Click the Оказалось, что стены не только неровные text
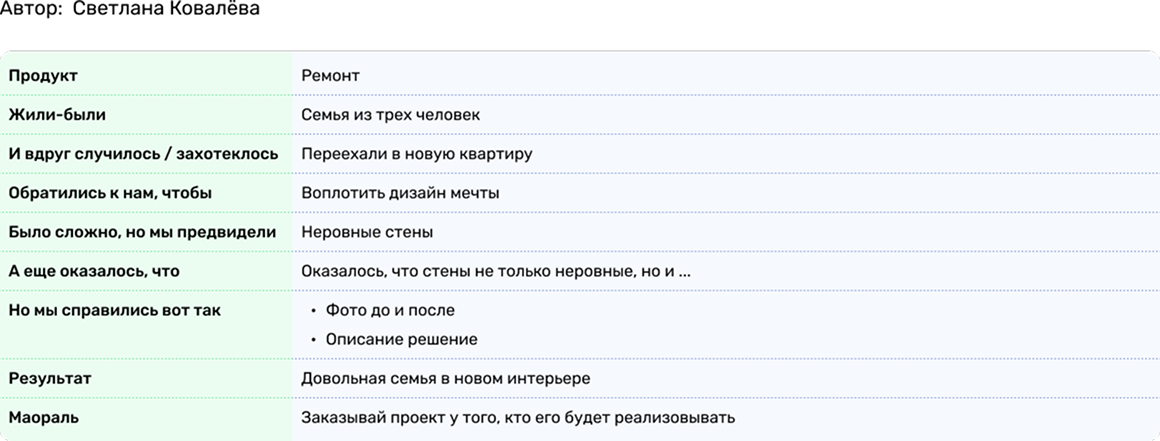The height and width of the screenshot is (441, 1160). 496,271
